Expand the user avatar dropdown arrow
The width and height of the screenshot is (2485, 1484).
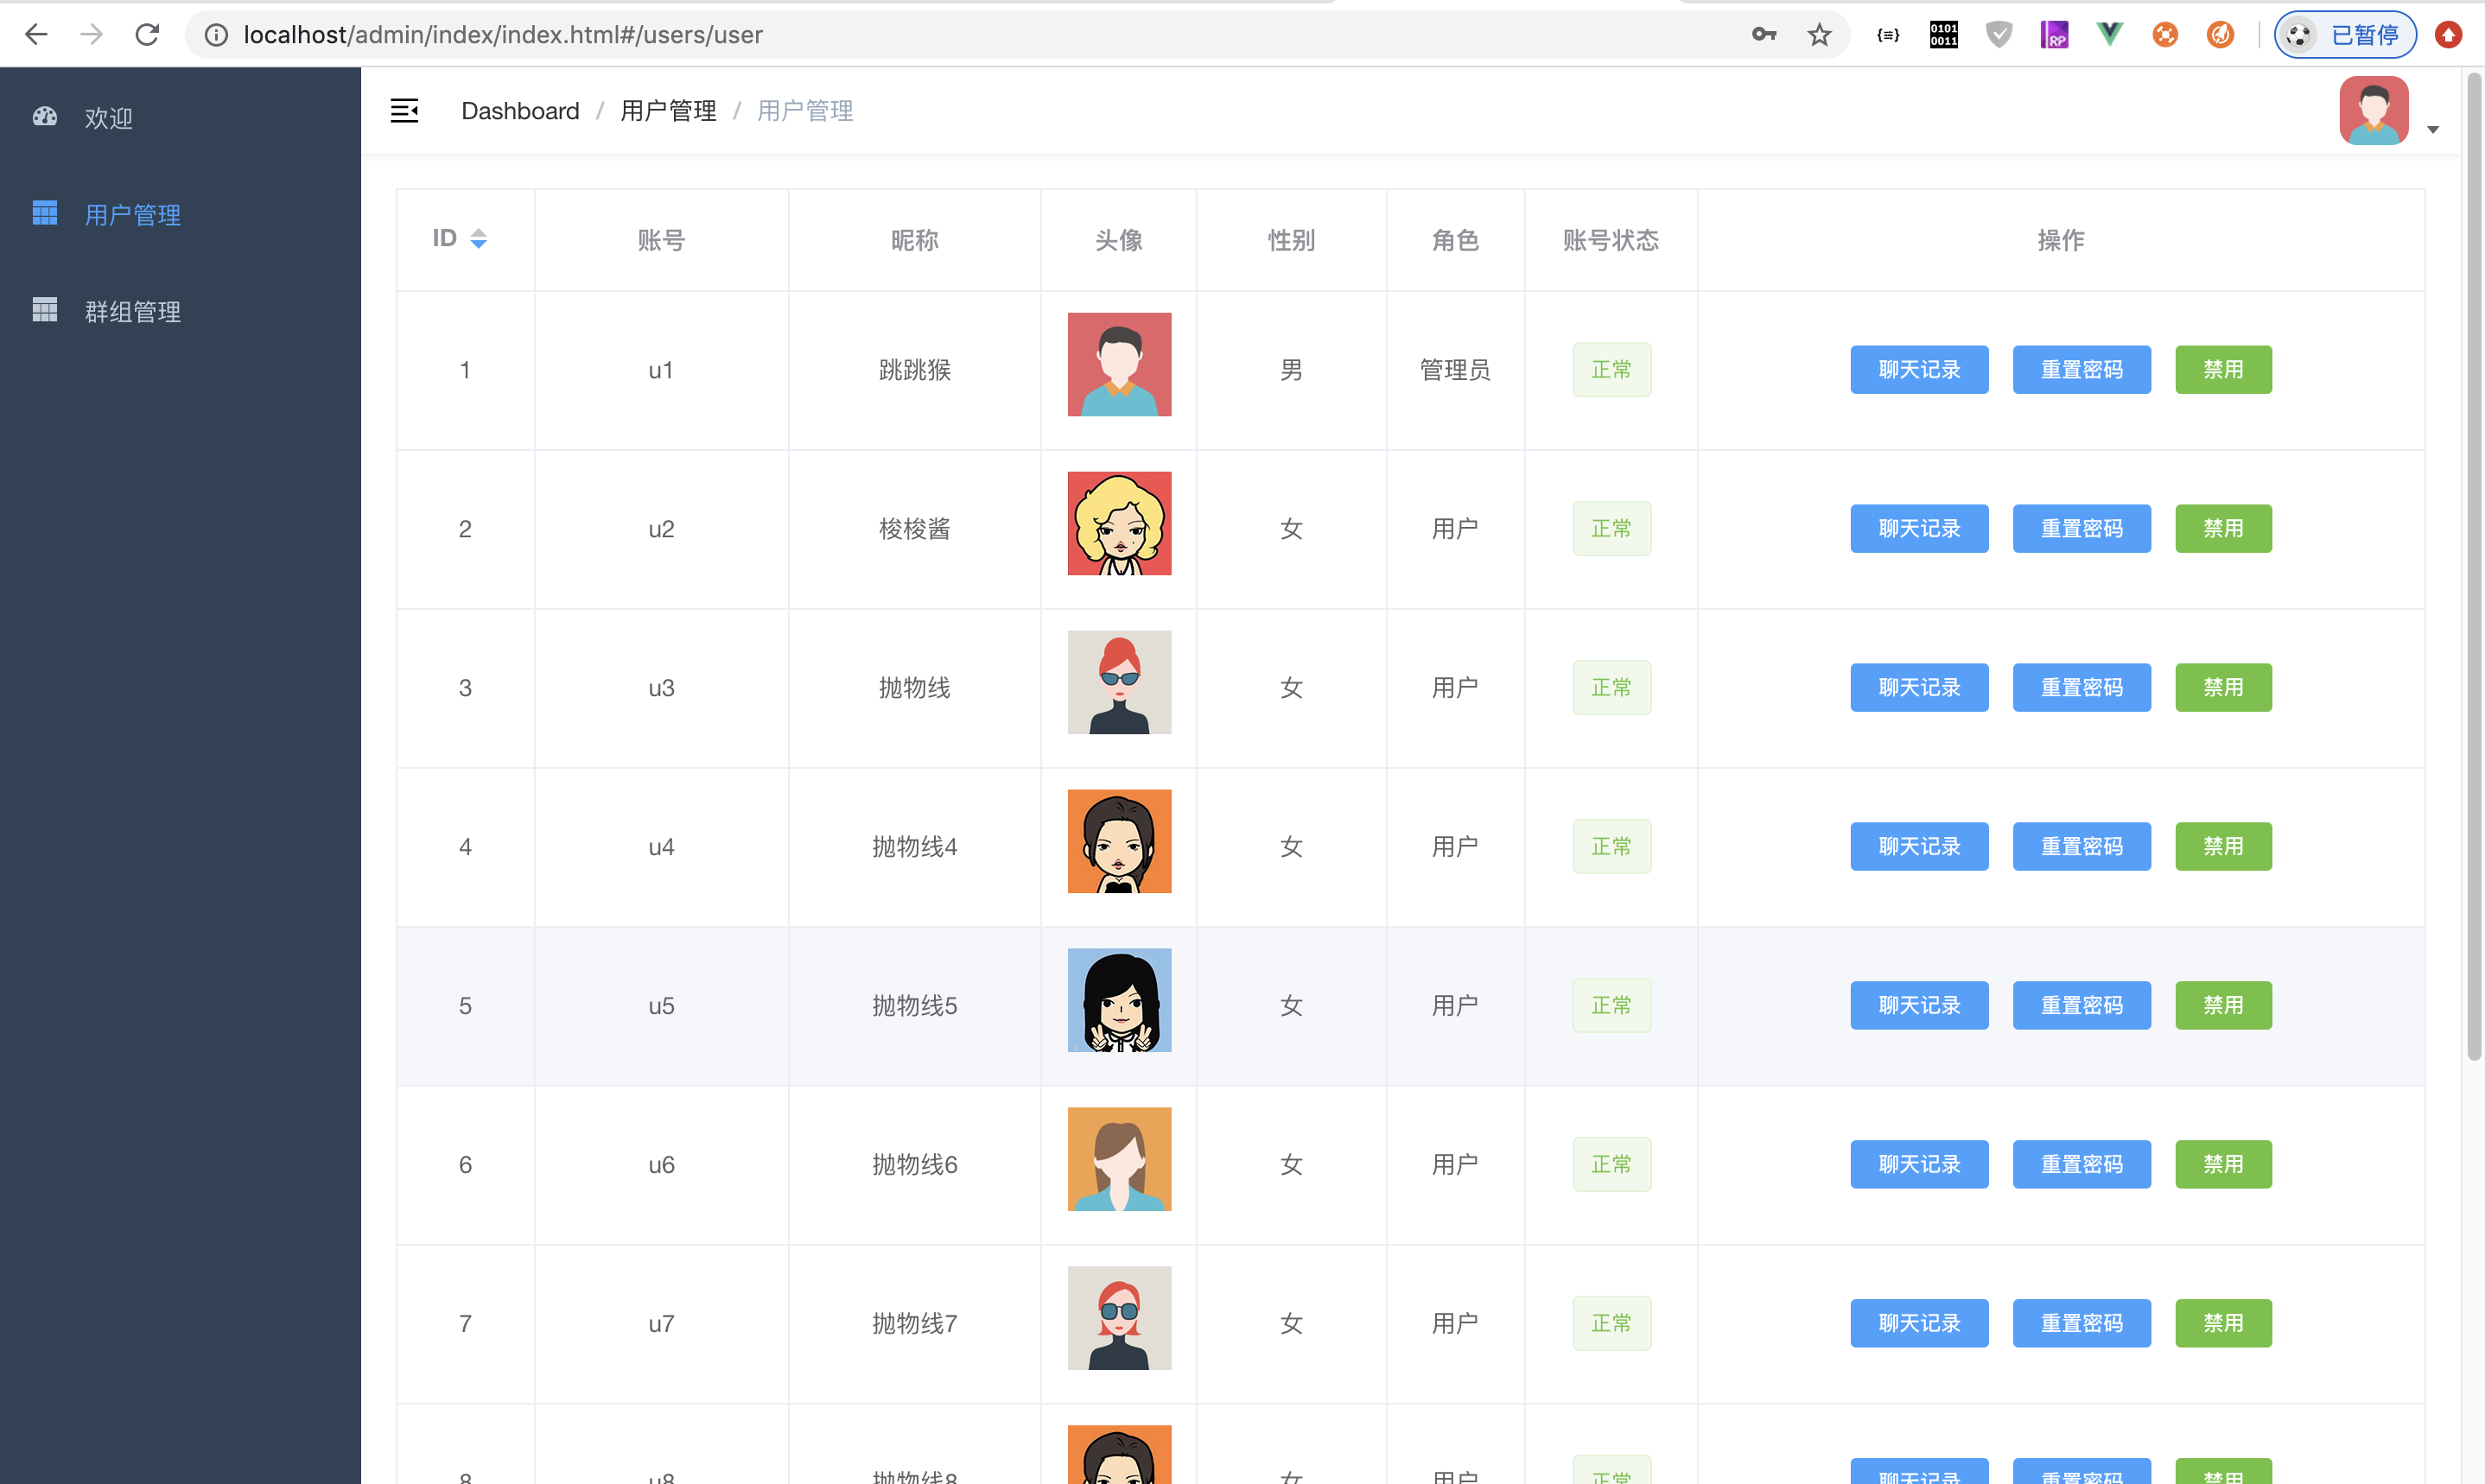pos(2433,130)
